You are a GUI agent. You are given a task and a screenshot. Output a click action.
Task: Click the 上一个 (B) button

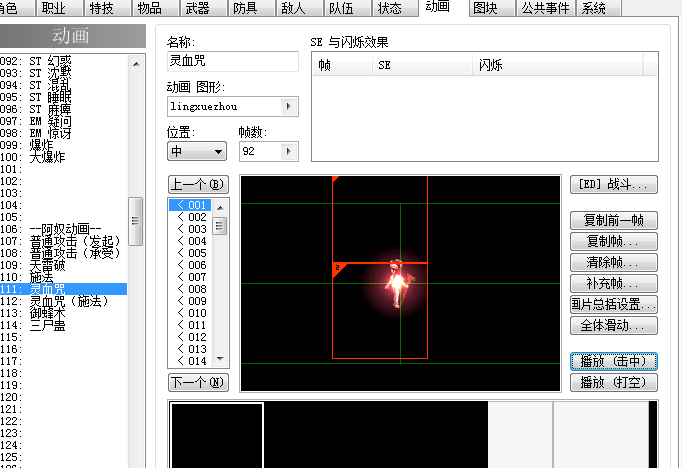tap(198, 184)
